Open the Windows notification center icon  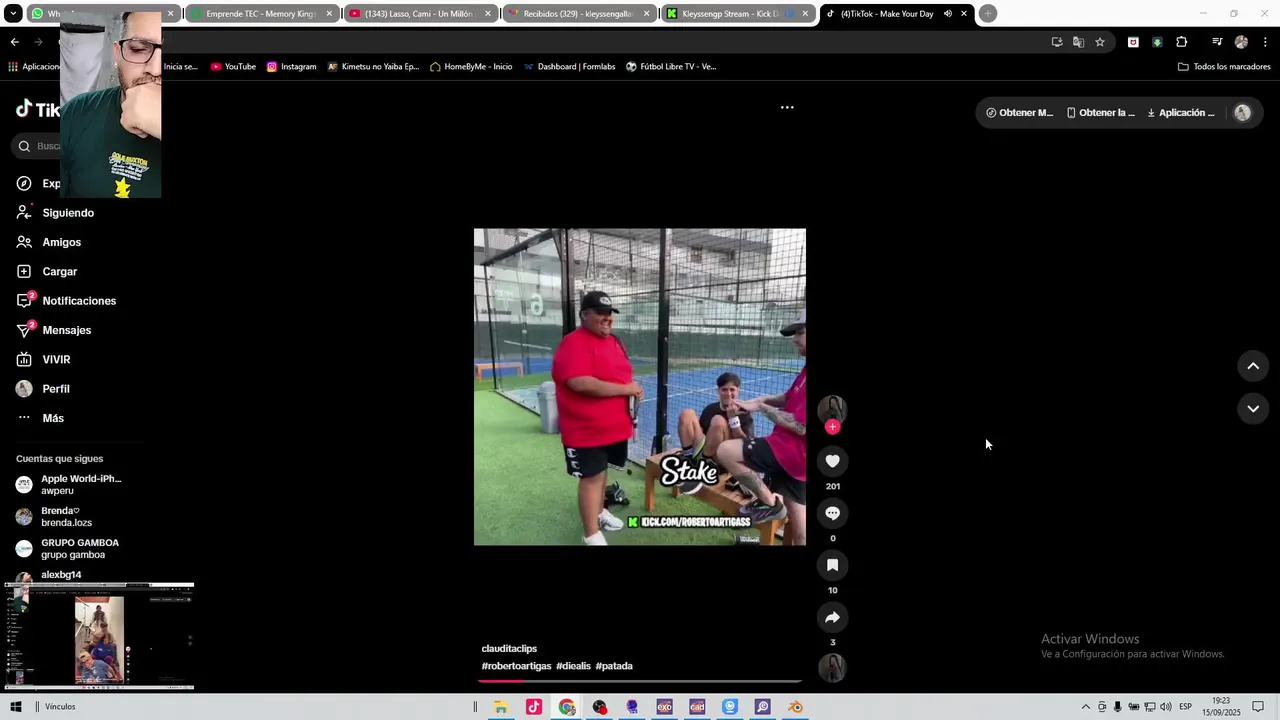tap(1258, 707)
